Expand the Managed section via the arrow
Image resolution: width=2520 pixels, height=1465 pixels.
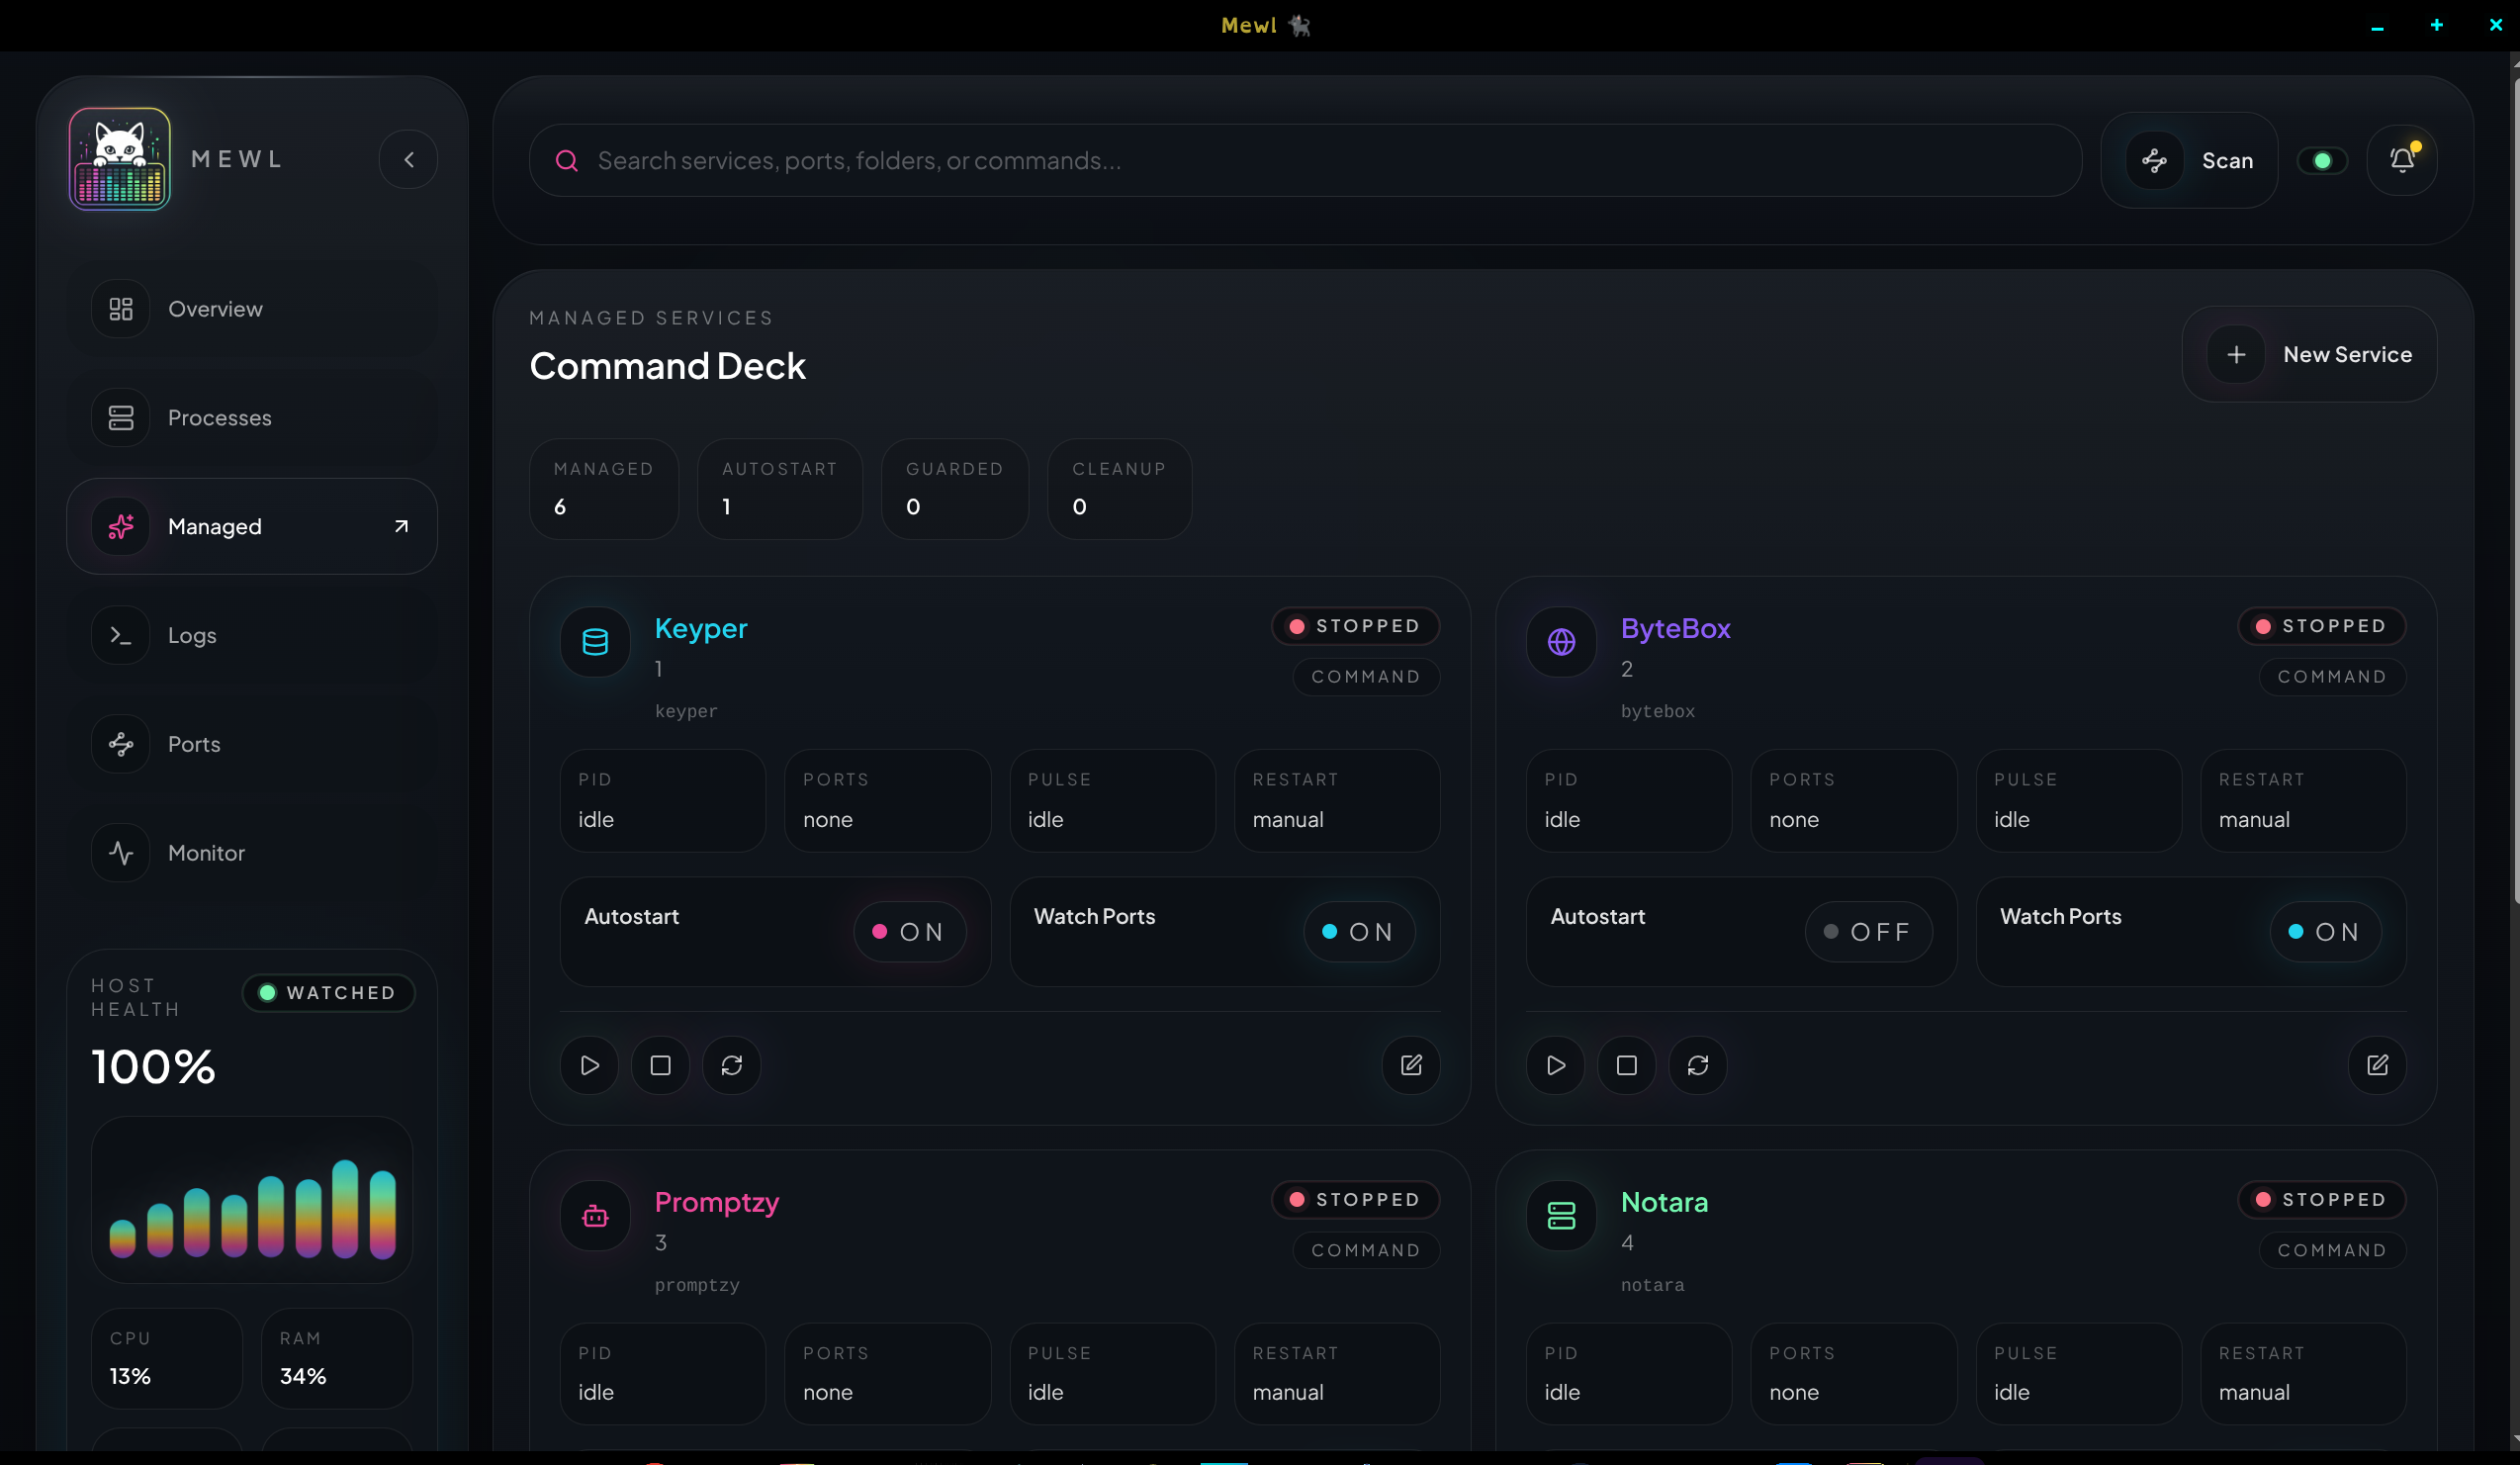401,526
